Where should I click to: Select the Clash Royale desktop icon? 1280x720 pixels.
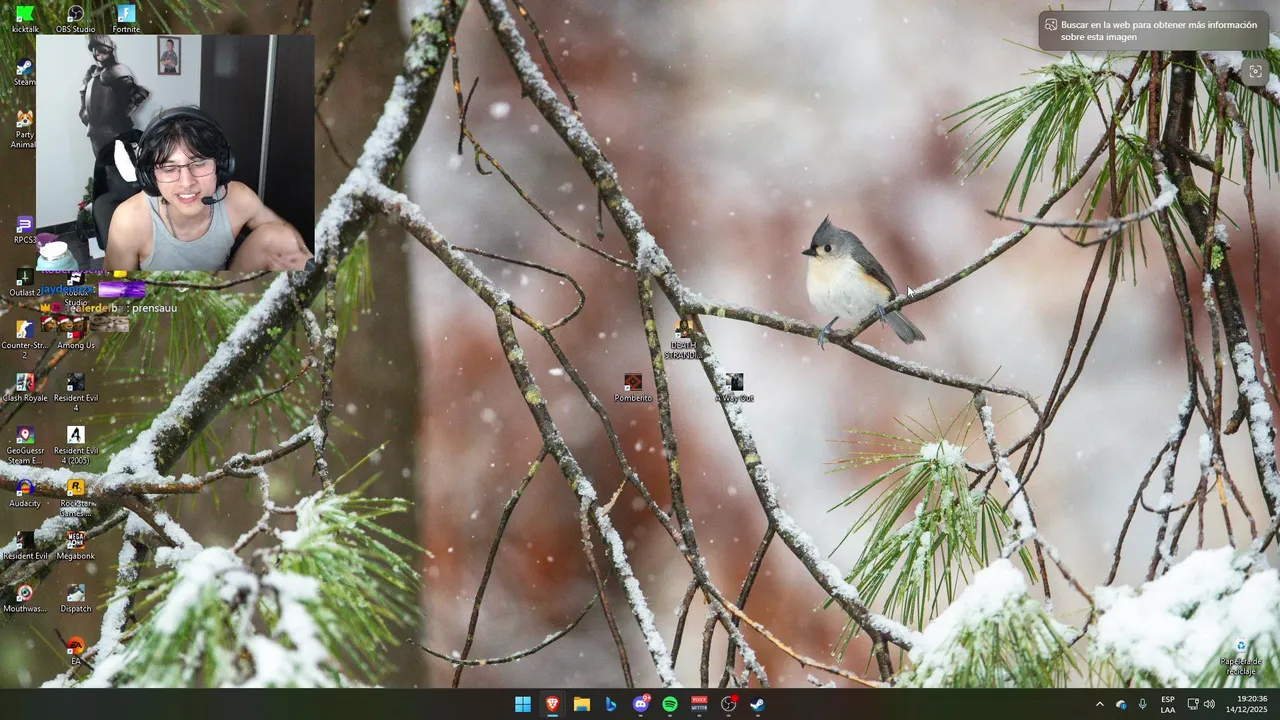pyautogui.click(x=24, y=387)
